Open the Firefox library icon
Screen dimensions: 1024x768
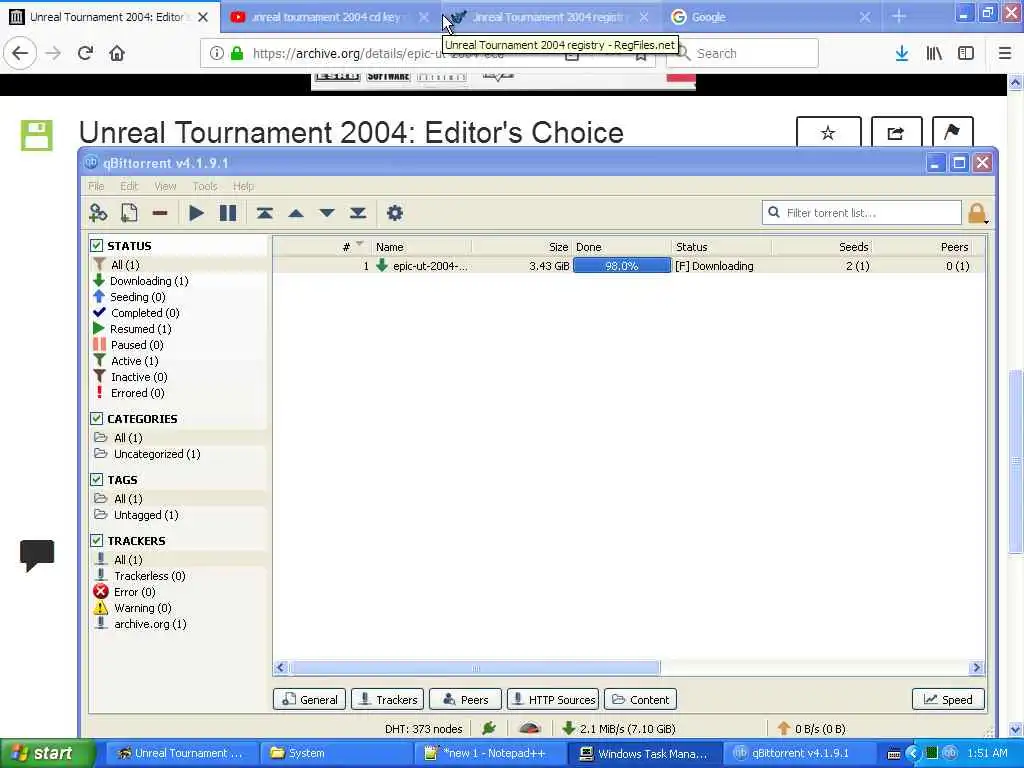pos(934,53)
